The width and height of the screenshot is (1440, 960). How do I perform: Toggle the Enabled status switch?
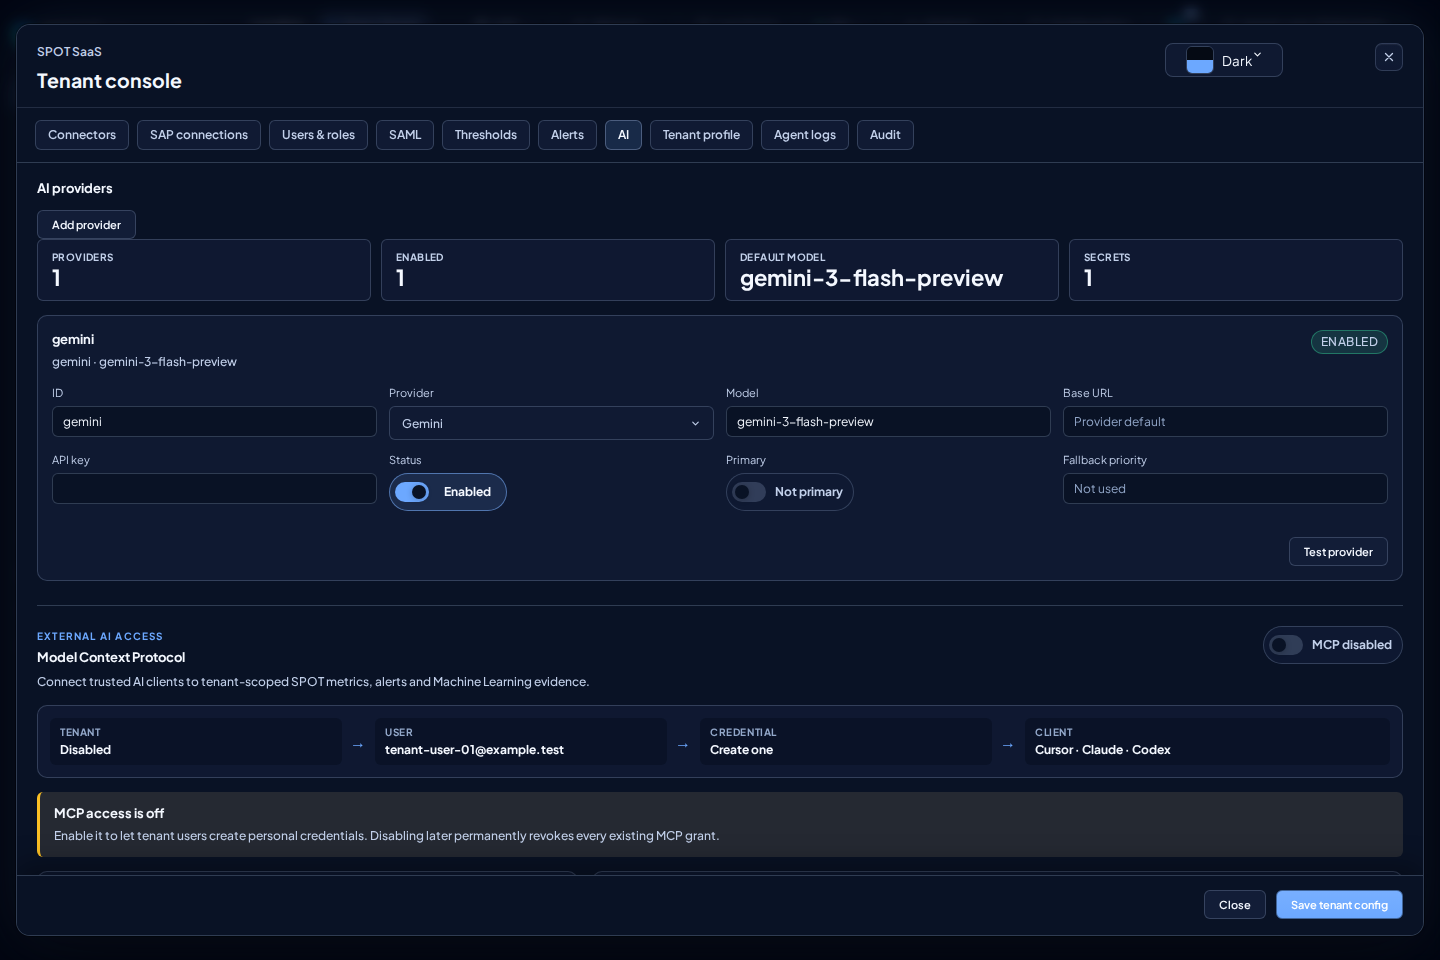[448, 492]
